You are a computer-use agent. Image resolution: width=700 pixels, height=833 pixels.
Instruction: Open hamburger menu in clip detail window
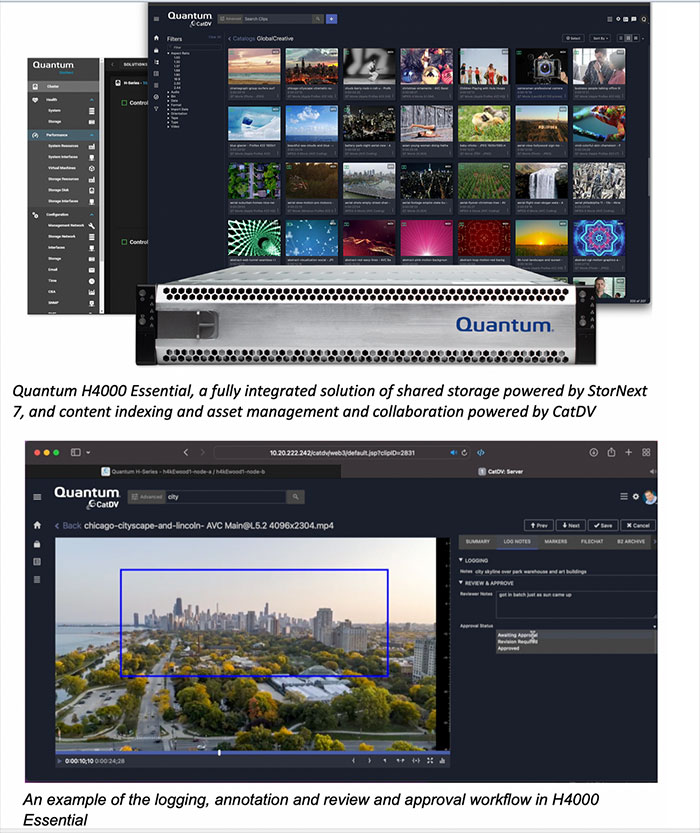pyautogui.click(x=37, y=497)
